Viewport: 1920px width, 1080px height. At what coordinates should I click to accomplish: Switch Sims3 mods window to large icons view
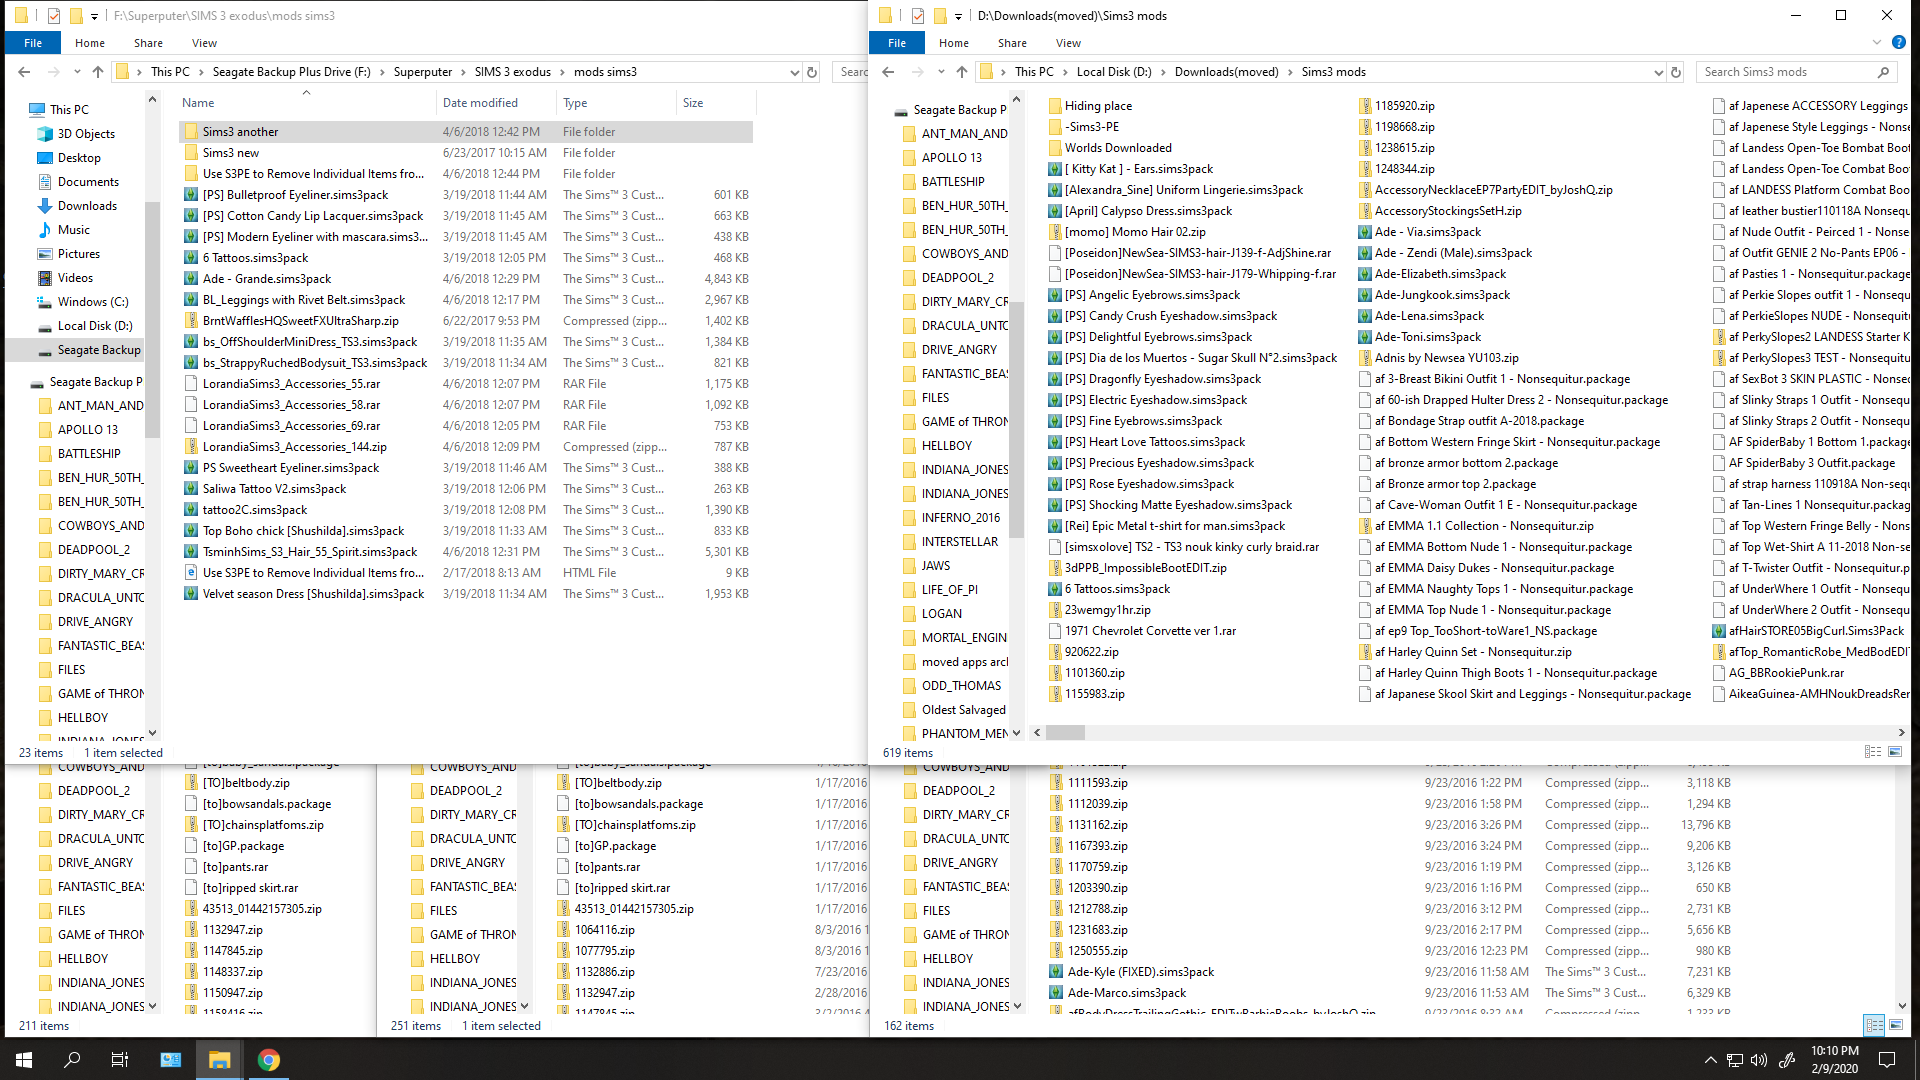[1895, 753]
